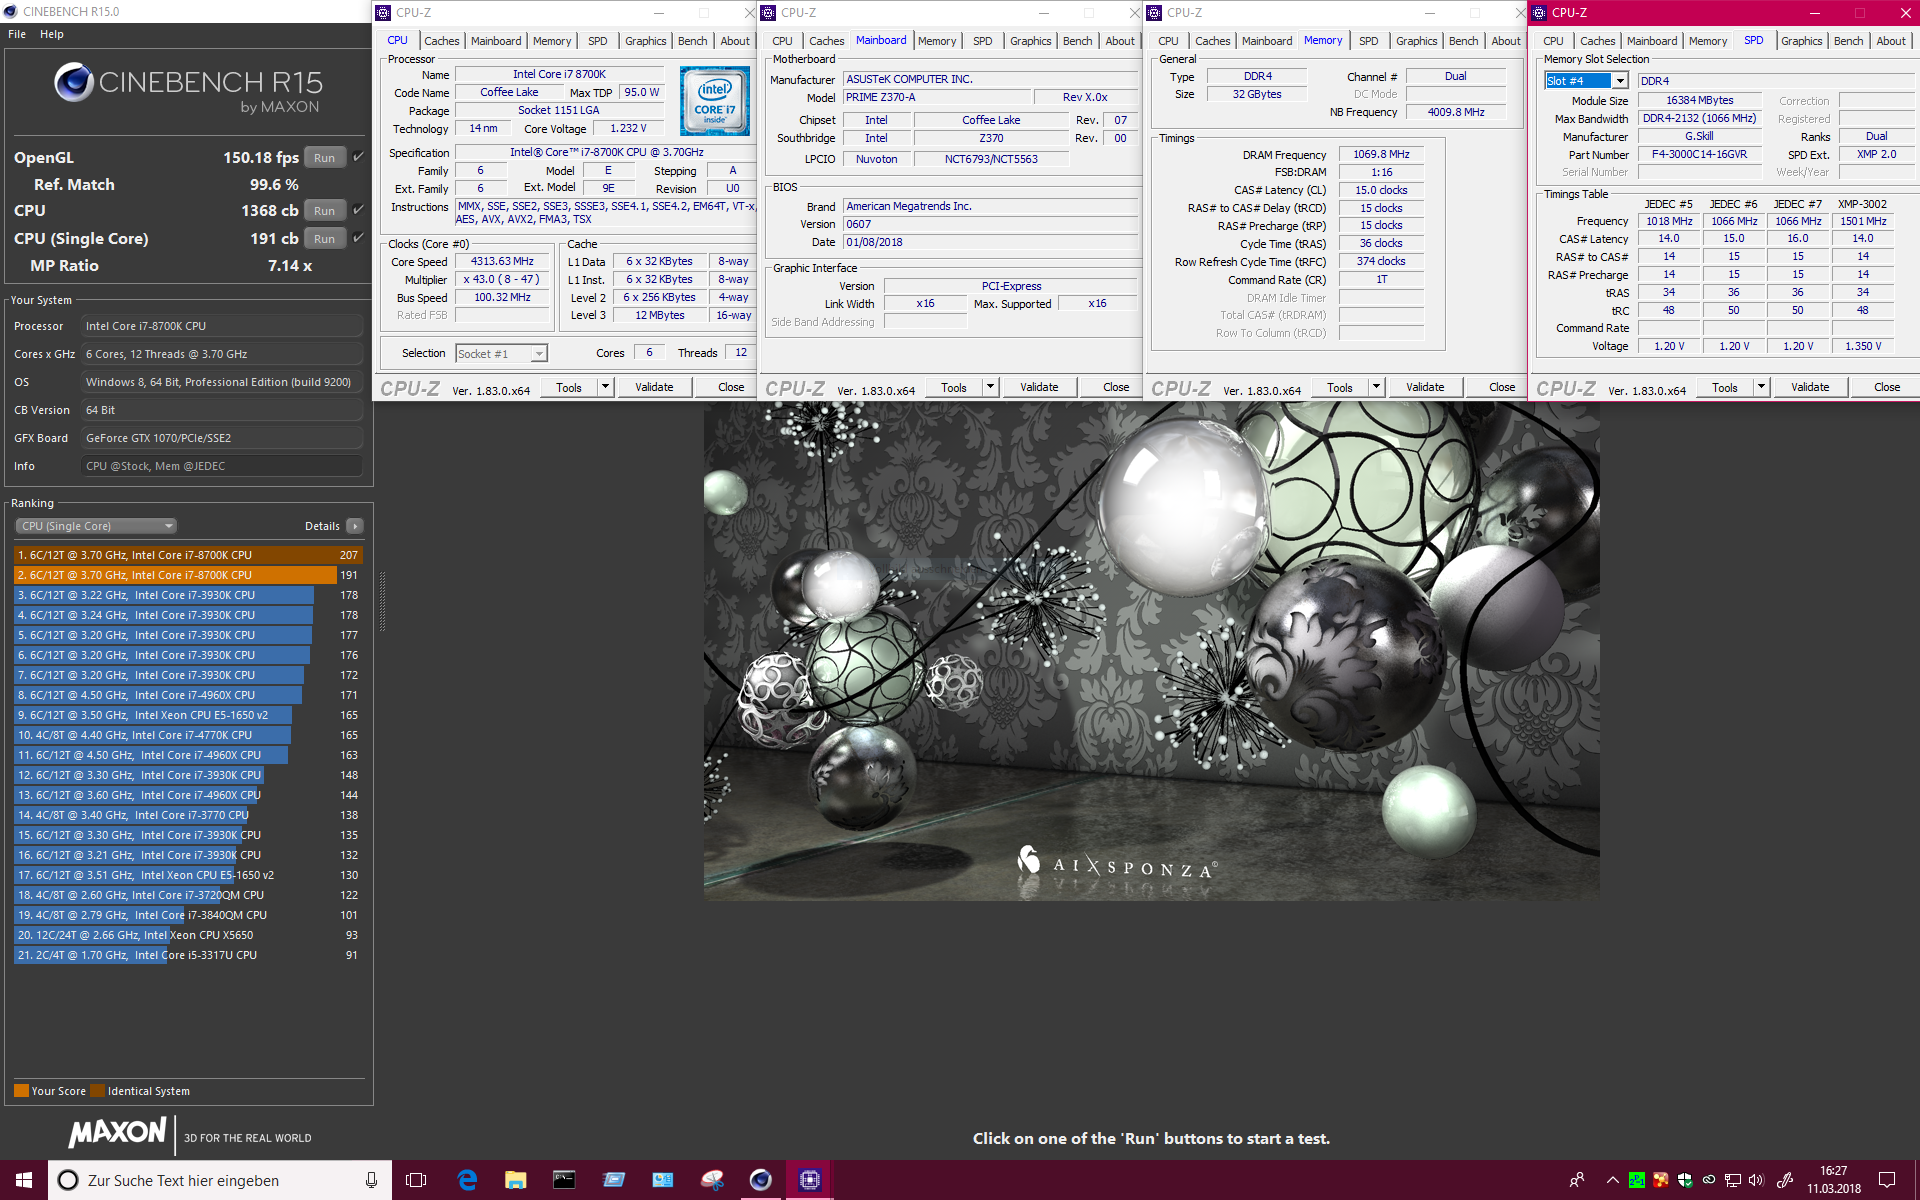Toggle the OpenGL test checkbox
The image size is (1920, 1200).
pyautogui.click(x=358, y=157)
